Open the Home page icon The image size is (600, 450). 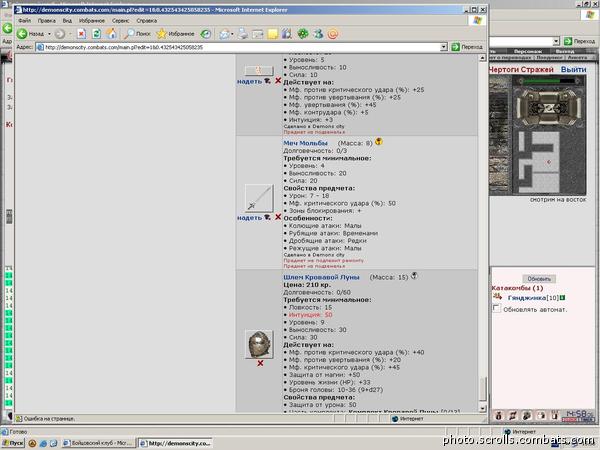click(x=111, y=34)
